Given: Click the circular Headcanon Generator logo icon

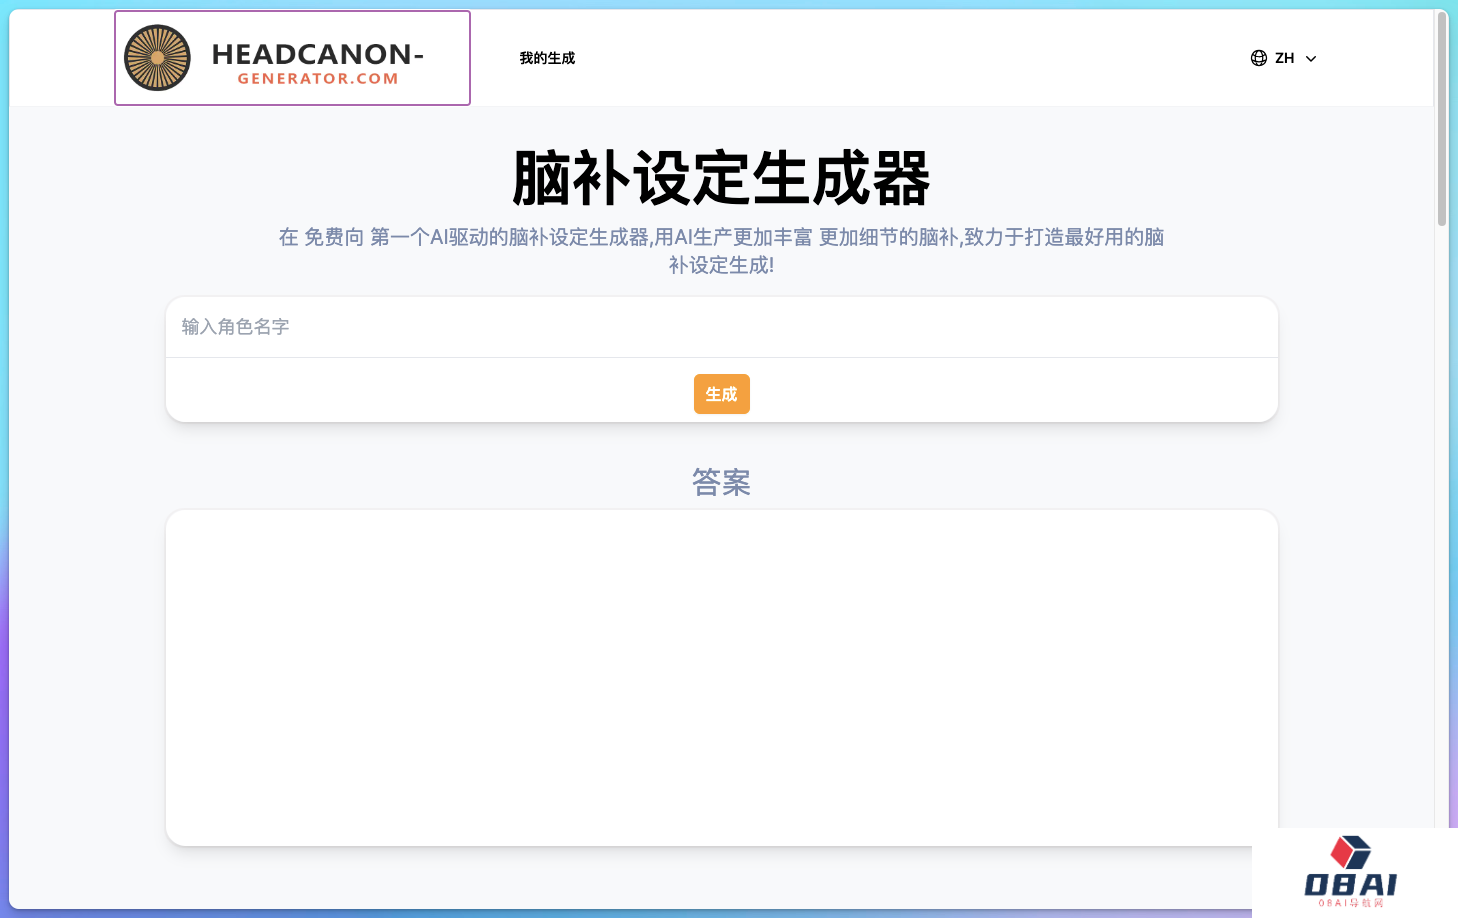Looking at the screenshot, I should click(x=157, y=58).
